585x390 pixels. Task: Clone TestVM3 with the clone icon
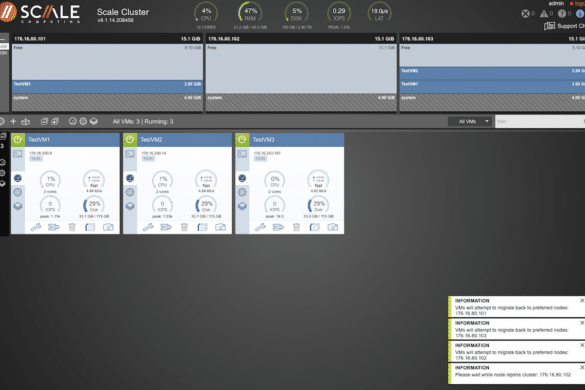coord(315,227)
